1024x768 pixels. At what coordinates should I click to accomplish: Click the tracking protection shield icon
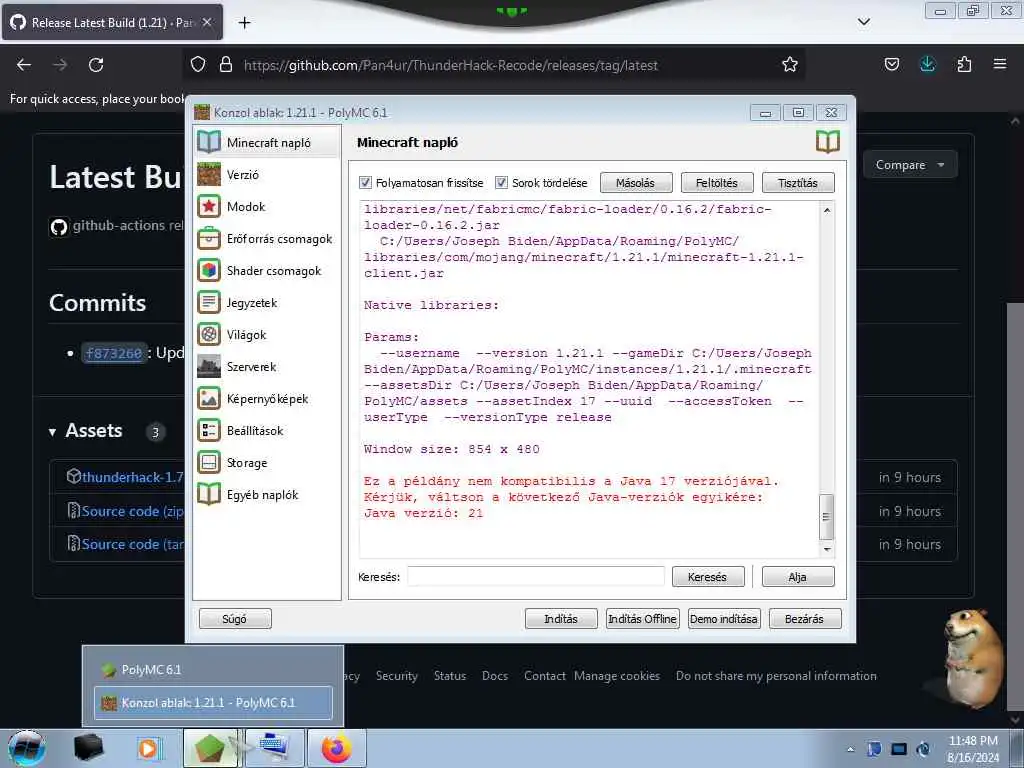198,65
